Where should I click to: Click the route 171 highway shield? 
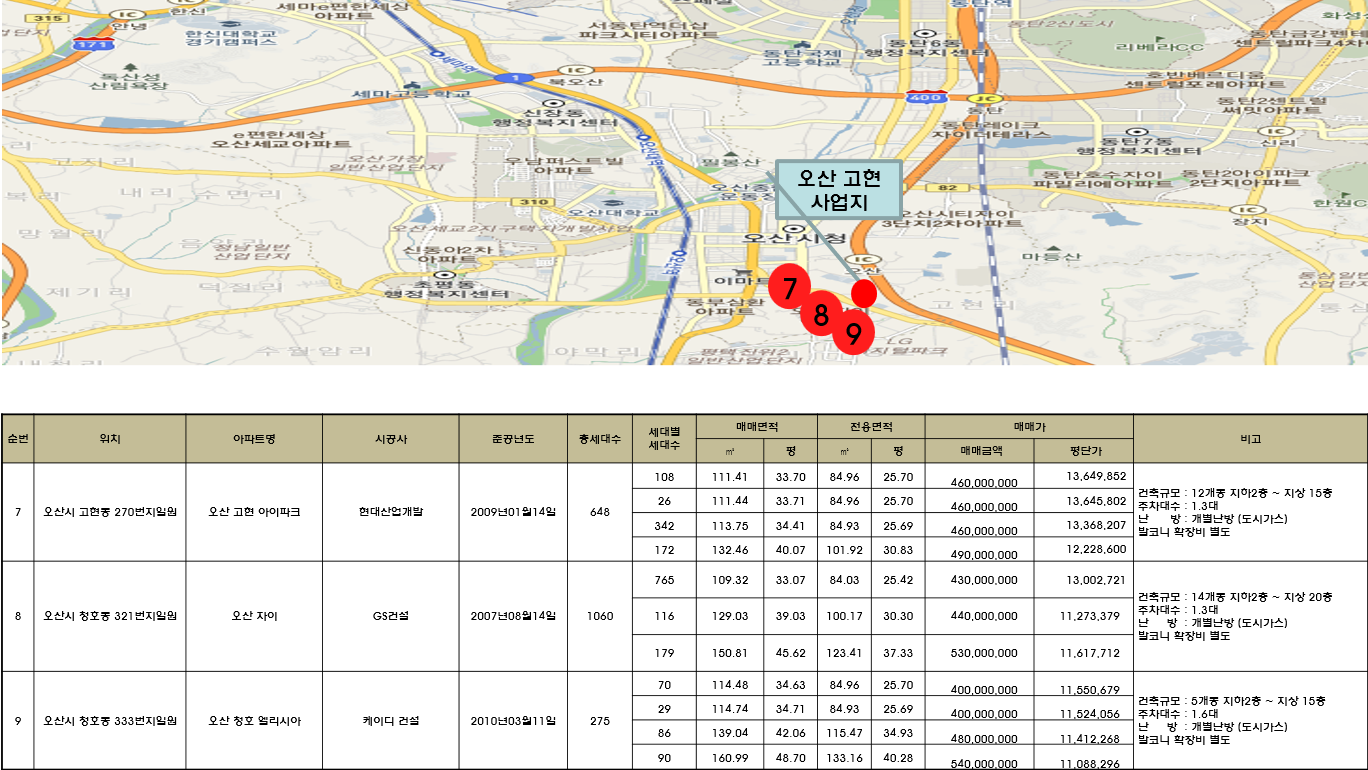tap(92, 44)
